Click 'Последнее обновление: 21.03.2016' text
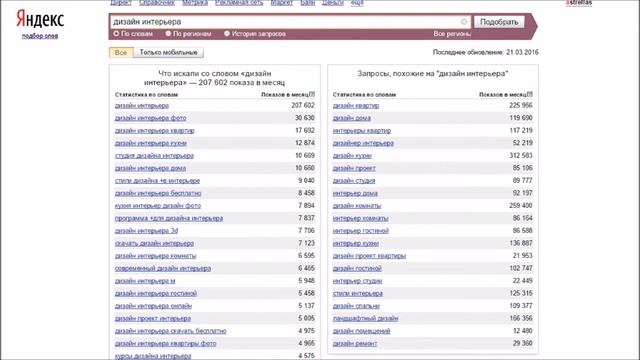640x360 pixels. pos(486,52)
